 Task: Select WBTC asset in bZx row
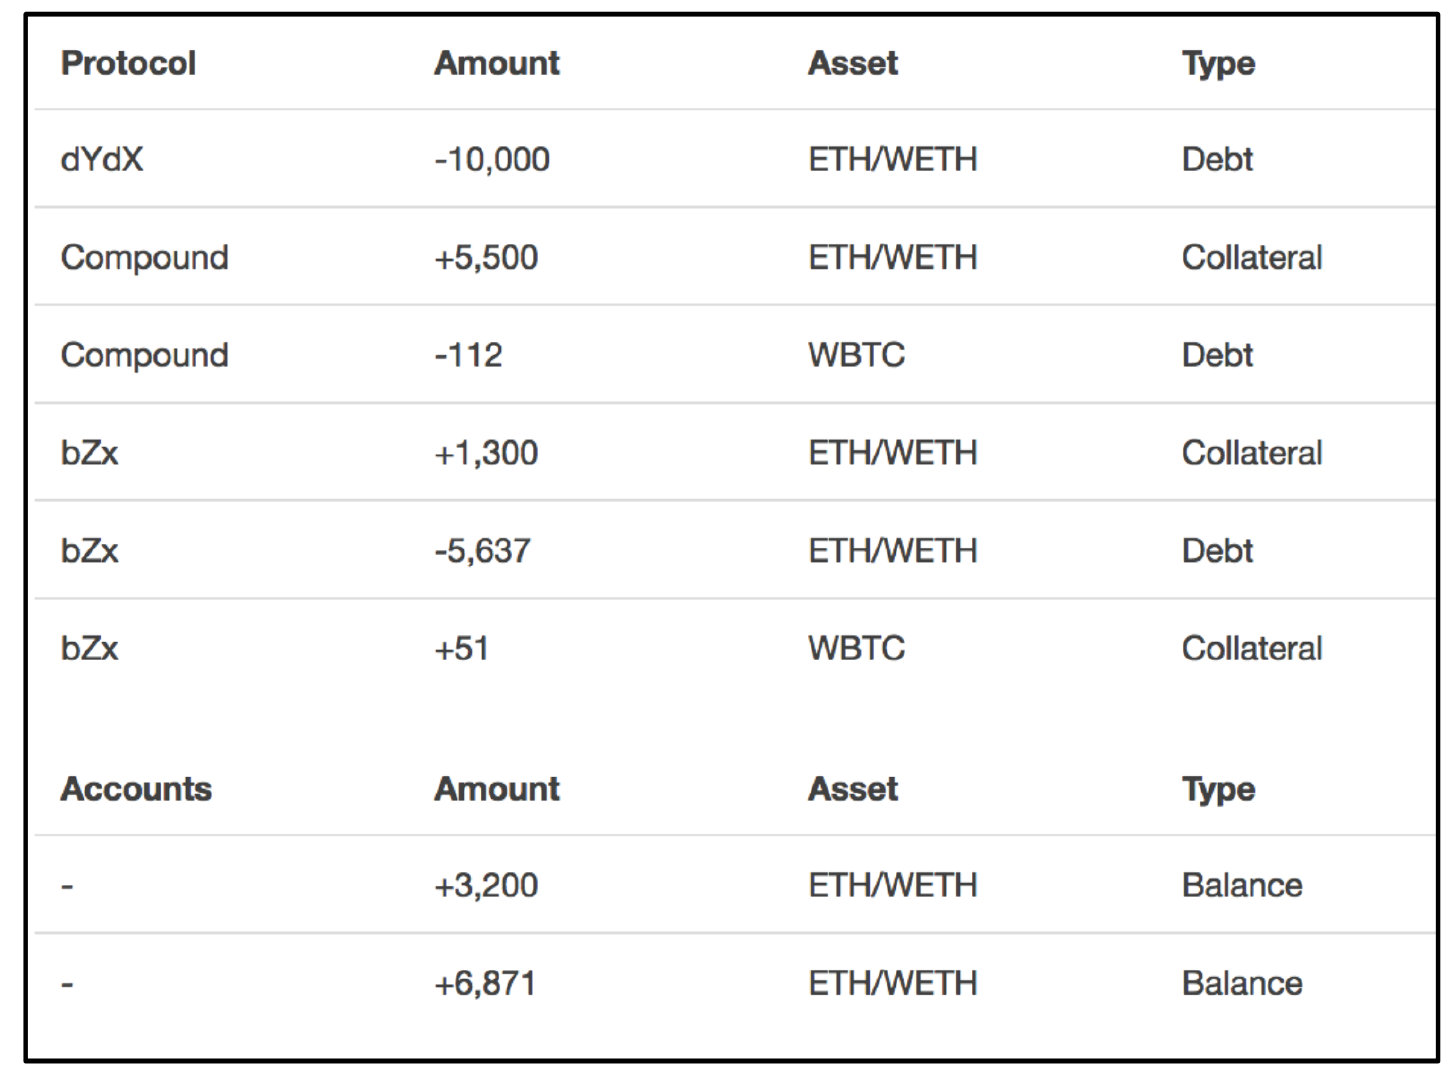pos(856,648)
